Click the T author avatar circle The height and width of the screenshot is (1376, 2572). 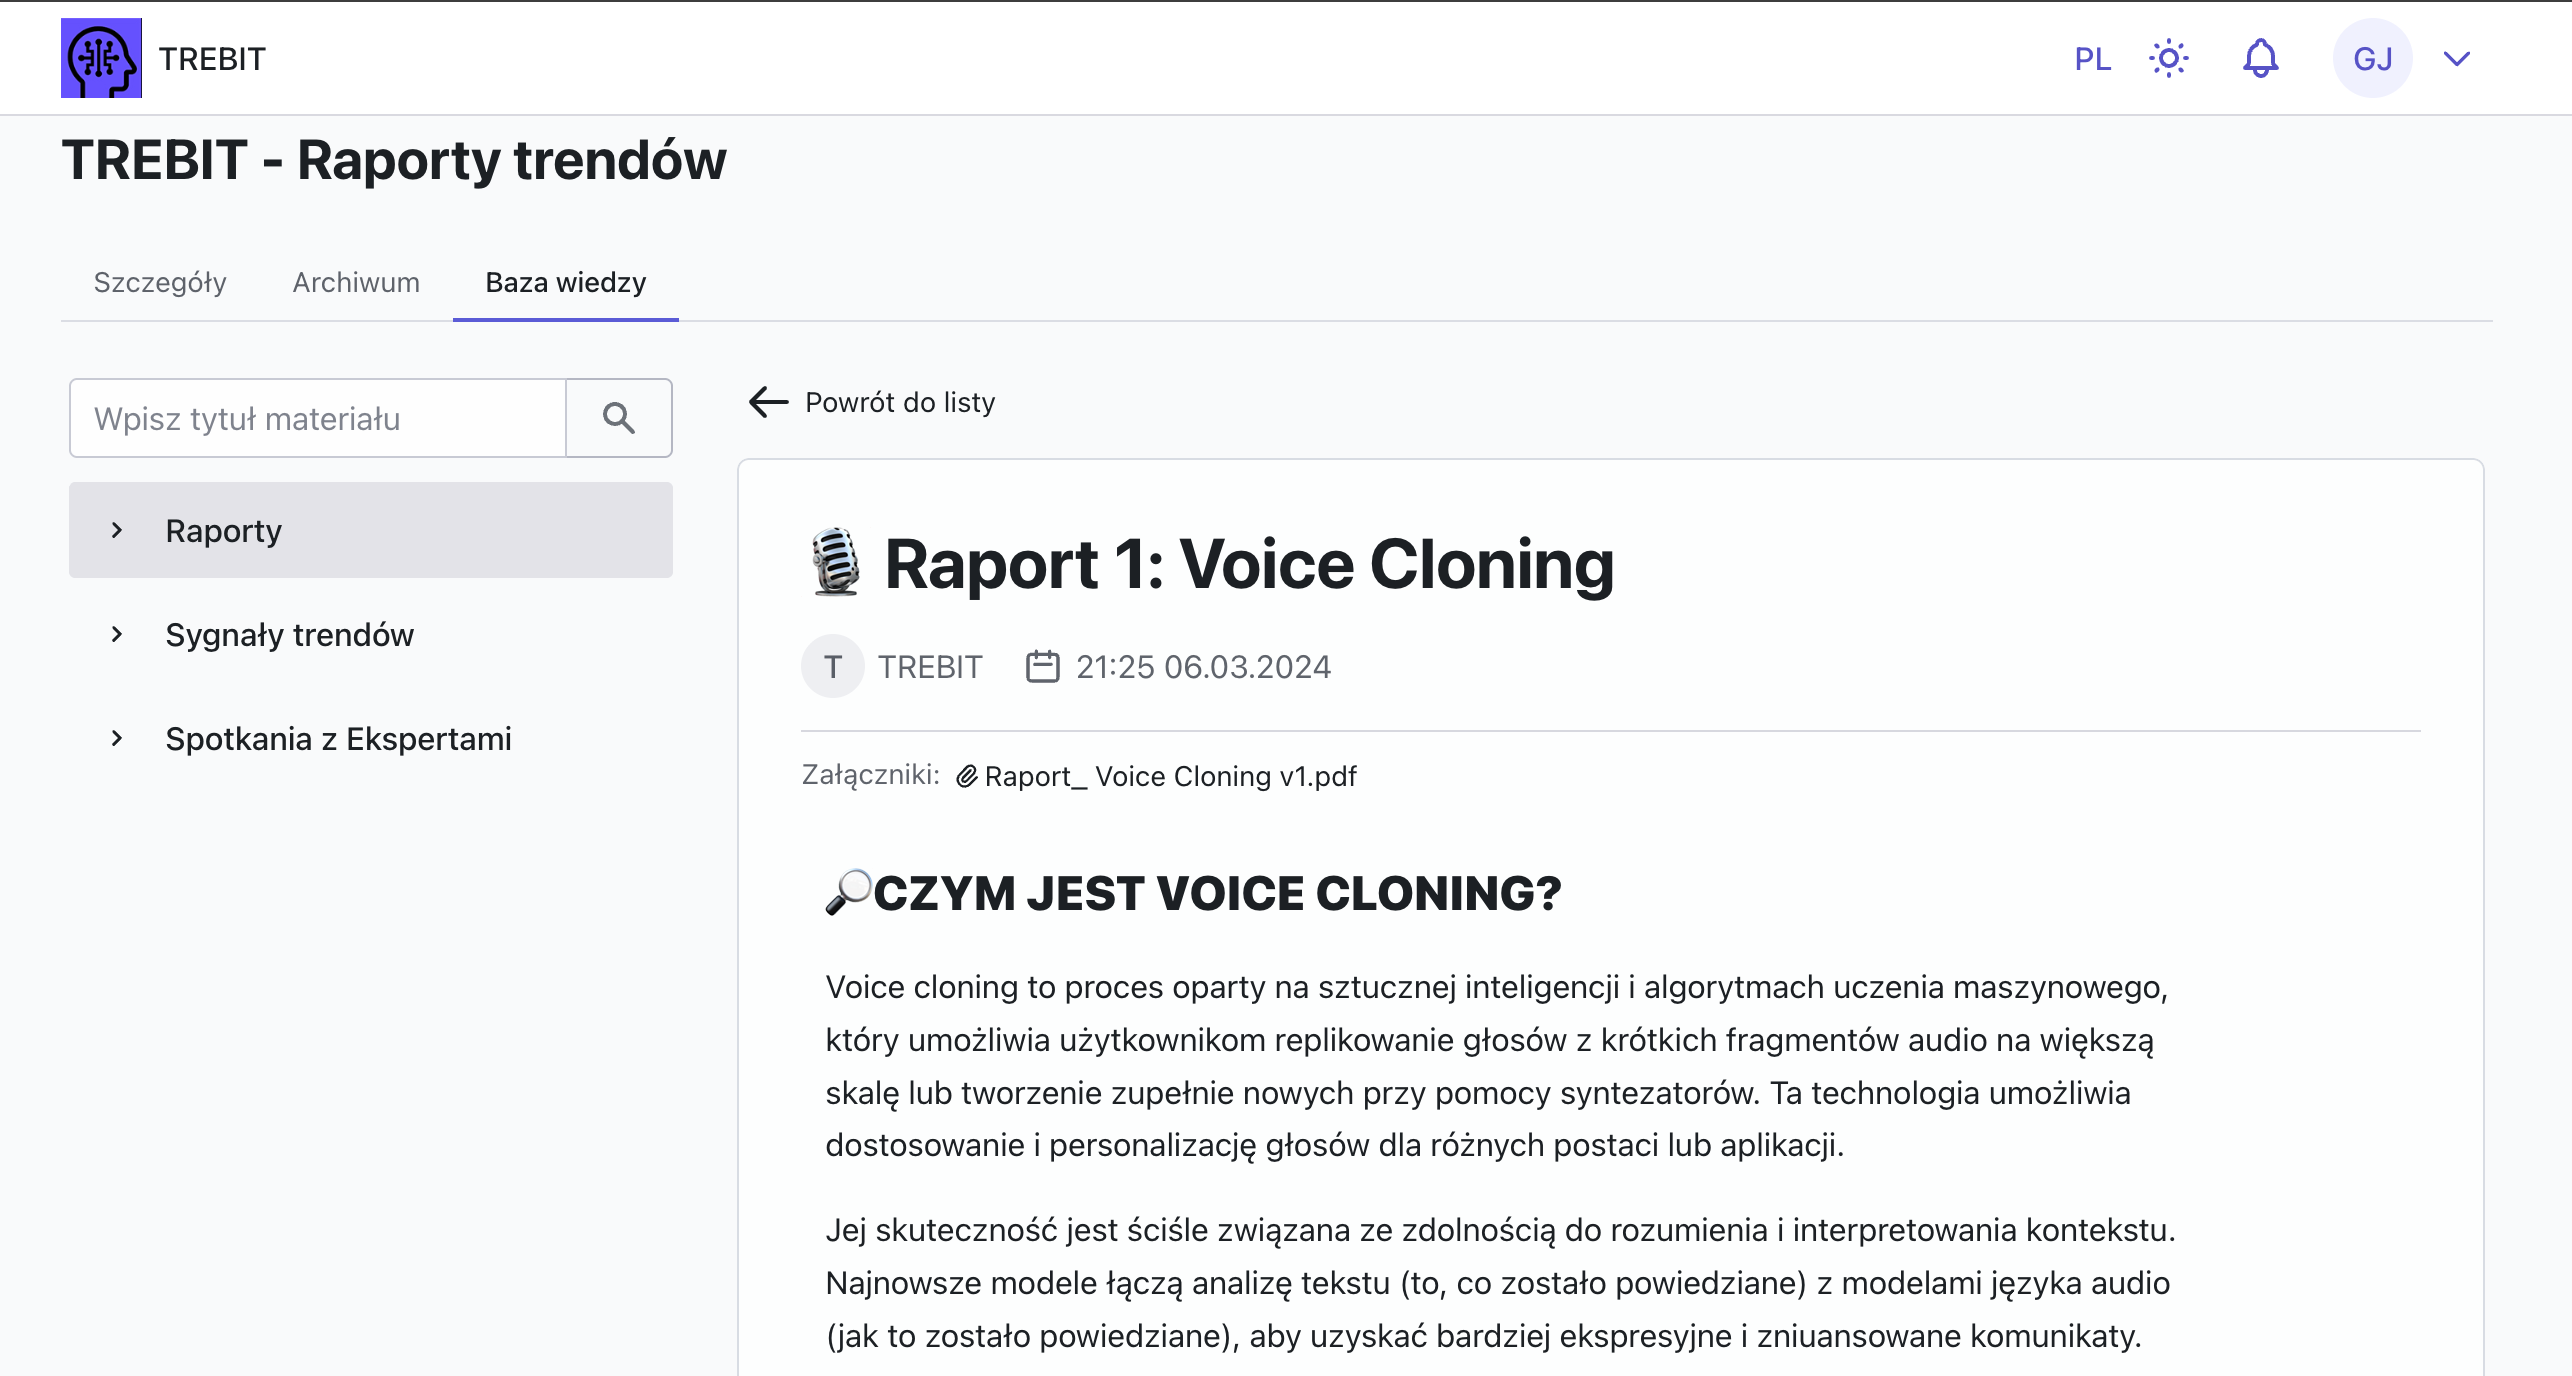[x=832, y=666]
